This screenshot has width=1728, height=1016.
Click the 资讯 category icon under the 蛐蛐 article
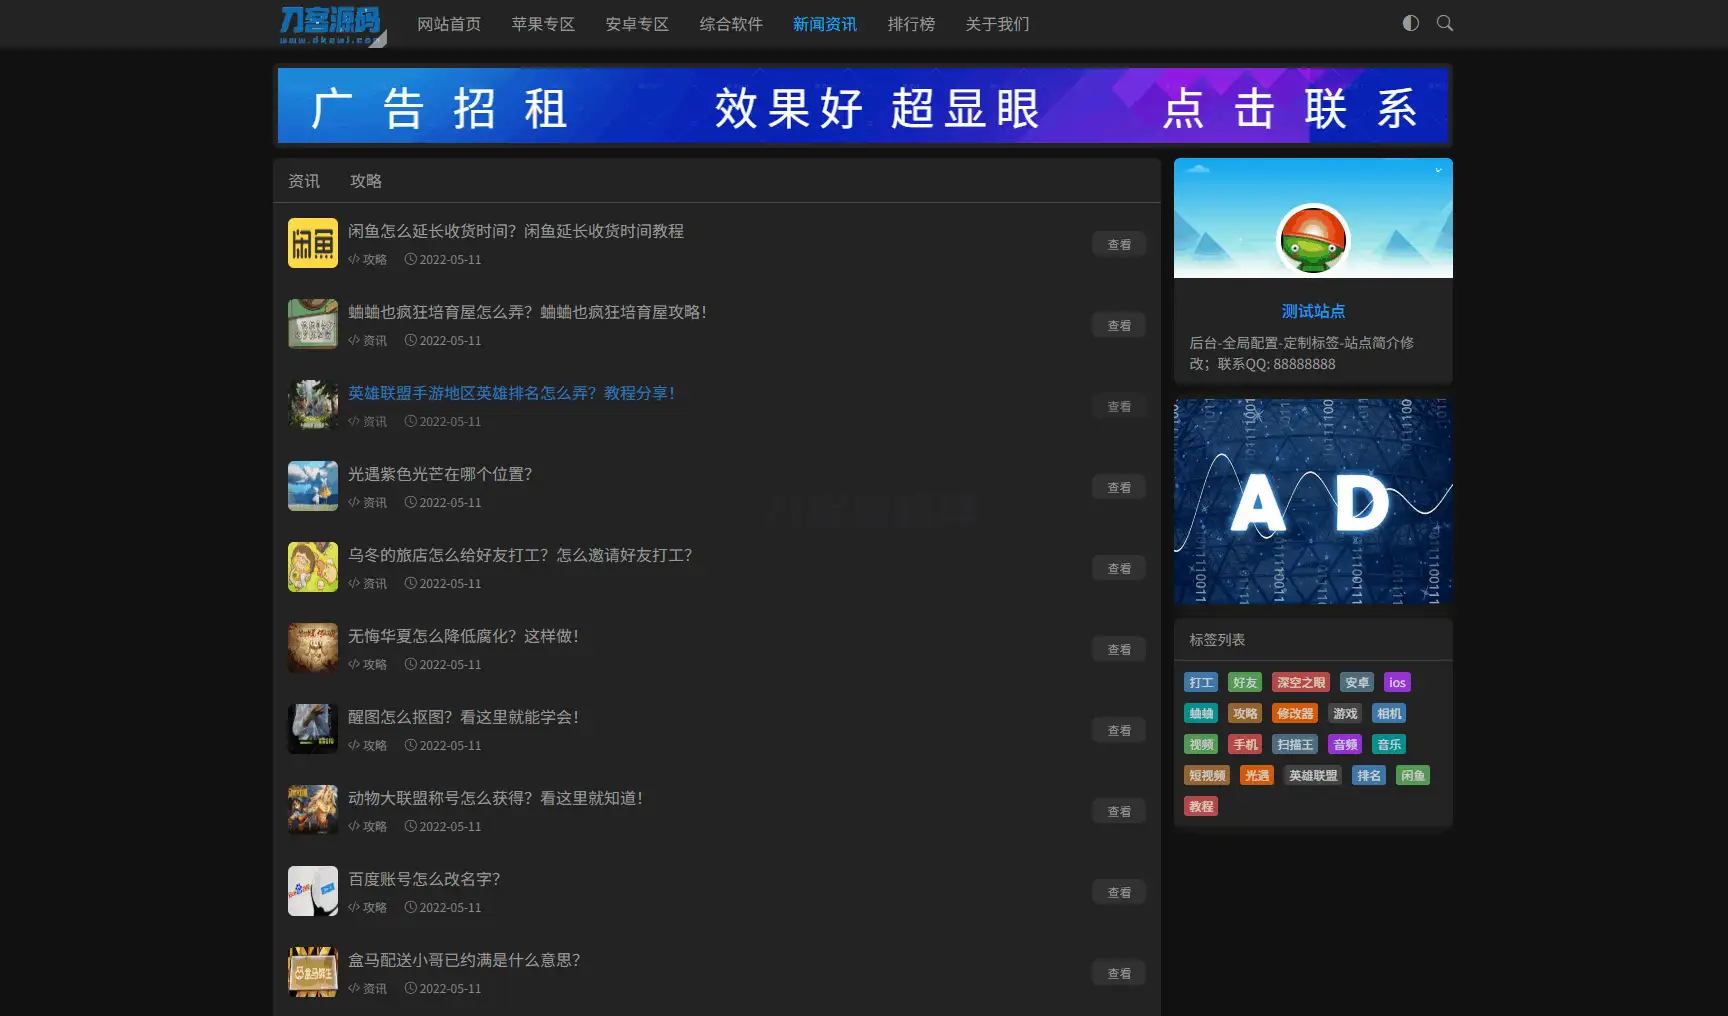352,340
